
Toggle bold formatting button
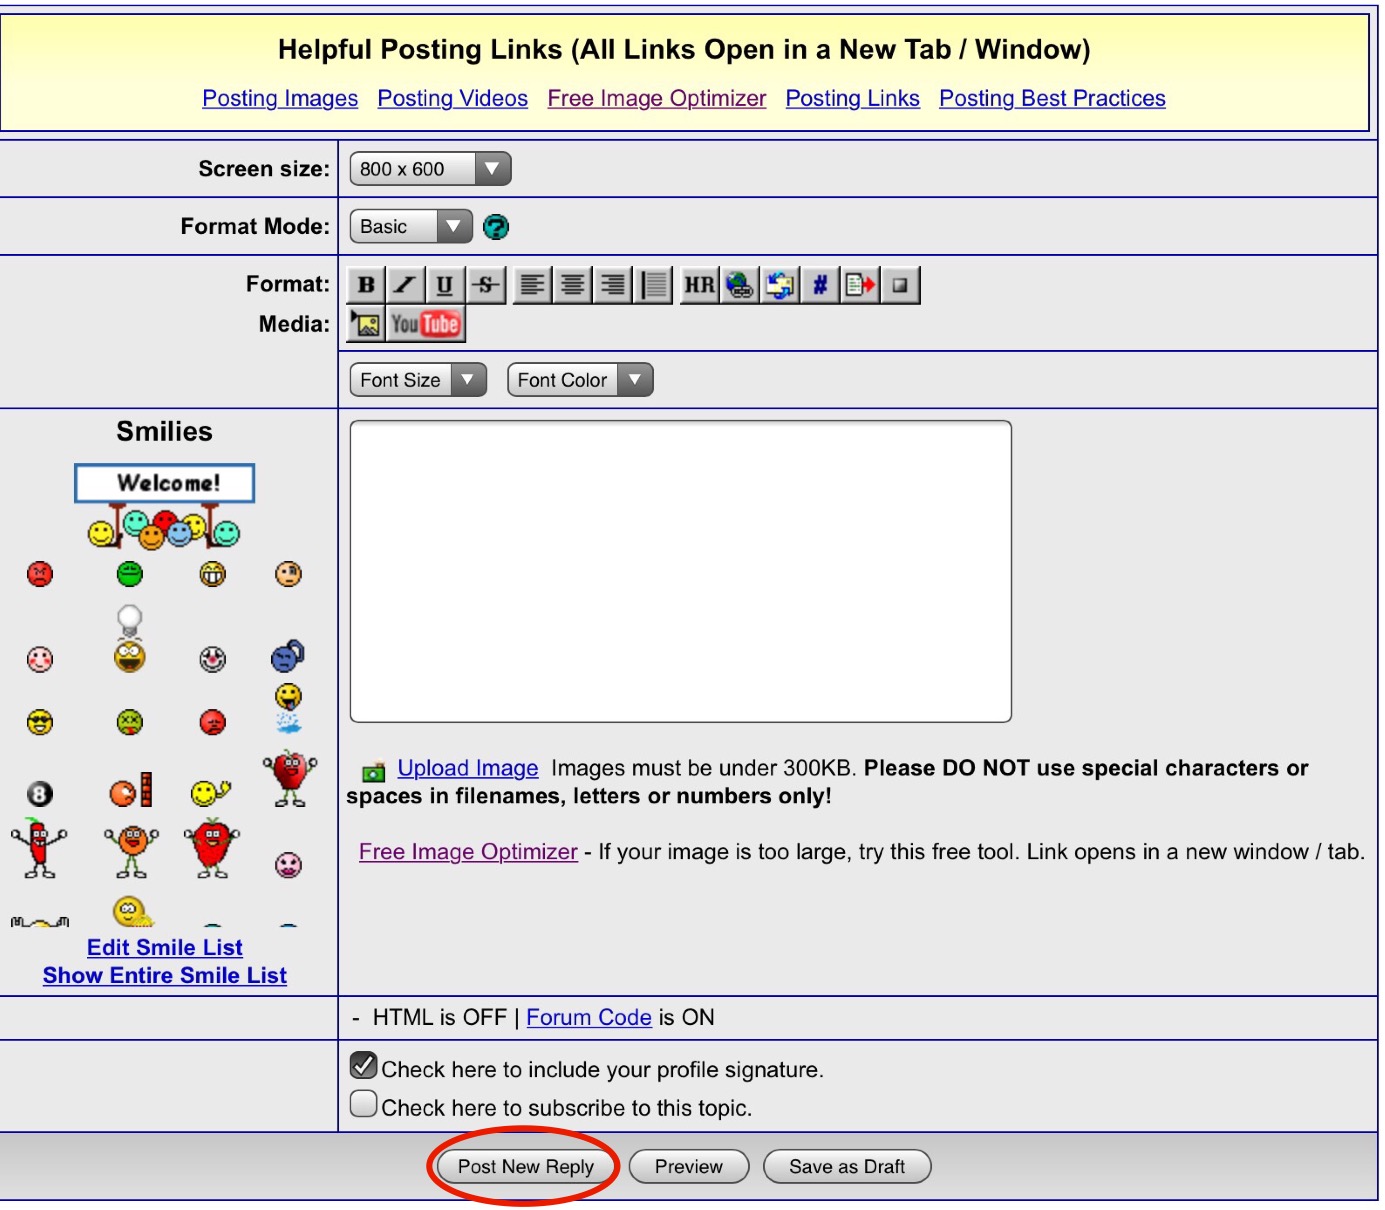366,285
